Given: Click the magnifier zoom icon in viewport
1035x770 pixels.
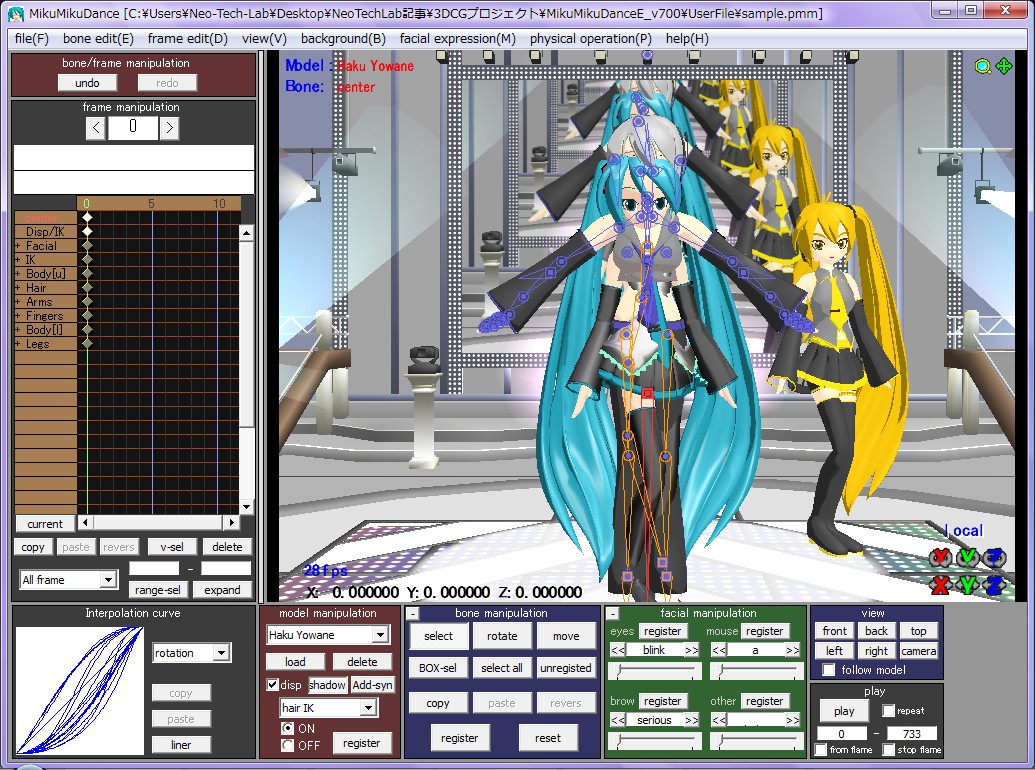Looking at the screenshot, I should (x=983, y=66).
